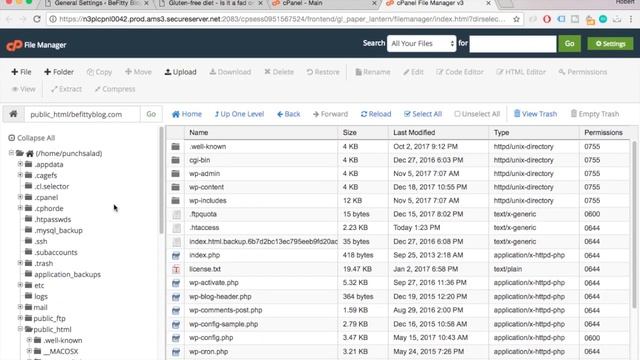Expand the etc folder
The image size is (640, 360).
point(20,285)
